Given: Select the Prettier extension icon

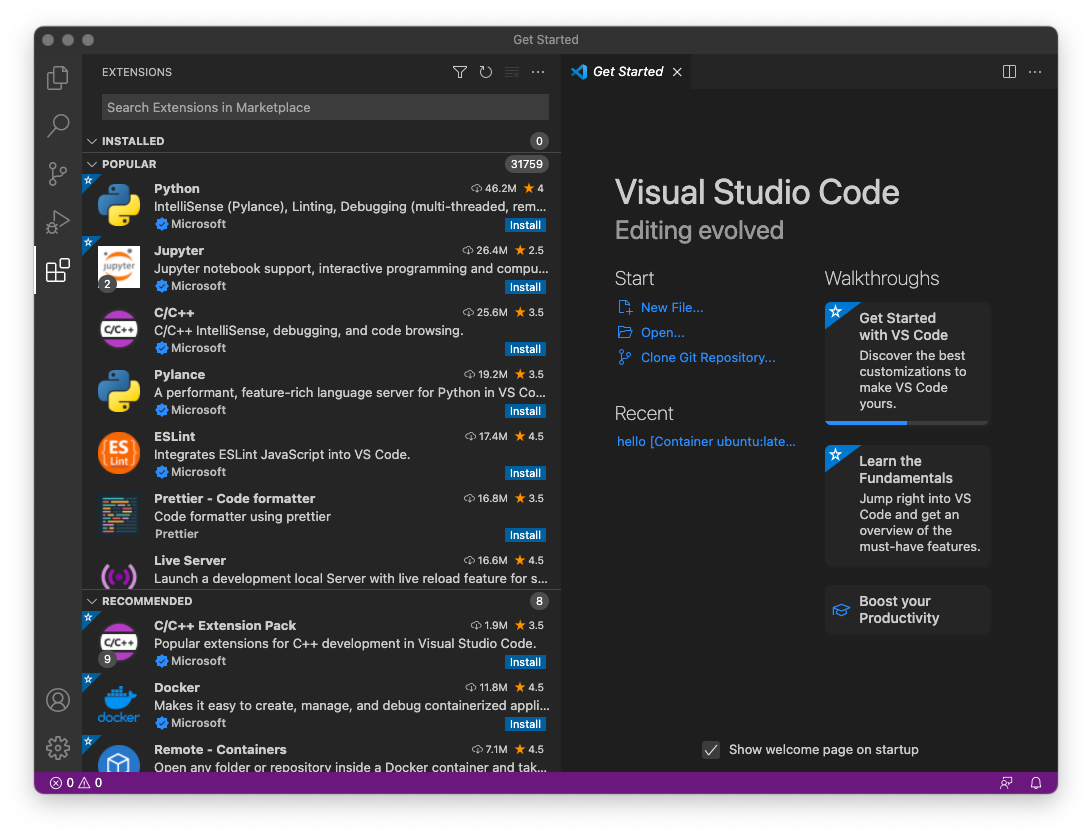Looking at the screenshot, I should pos(119,516).
